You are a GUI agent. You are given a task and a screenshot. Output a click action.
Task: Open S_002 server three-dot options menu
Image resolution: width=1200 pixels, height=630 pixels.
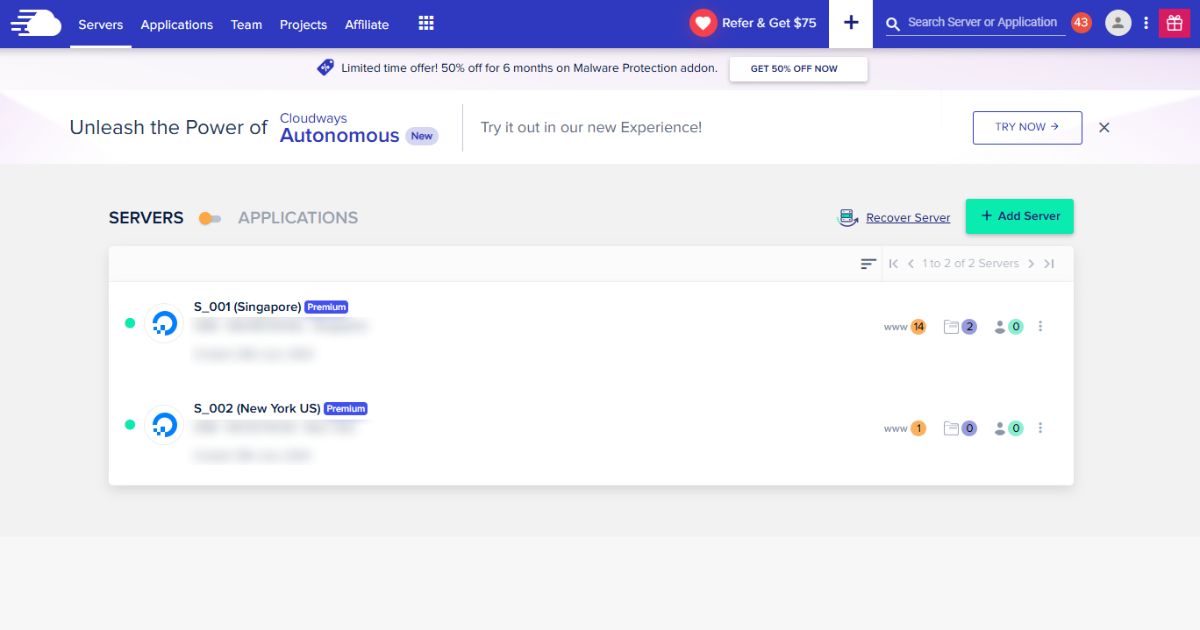click(x=1040, y=428)
